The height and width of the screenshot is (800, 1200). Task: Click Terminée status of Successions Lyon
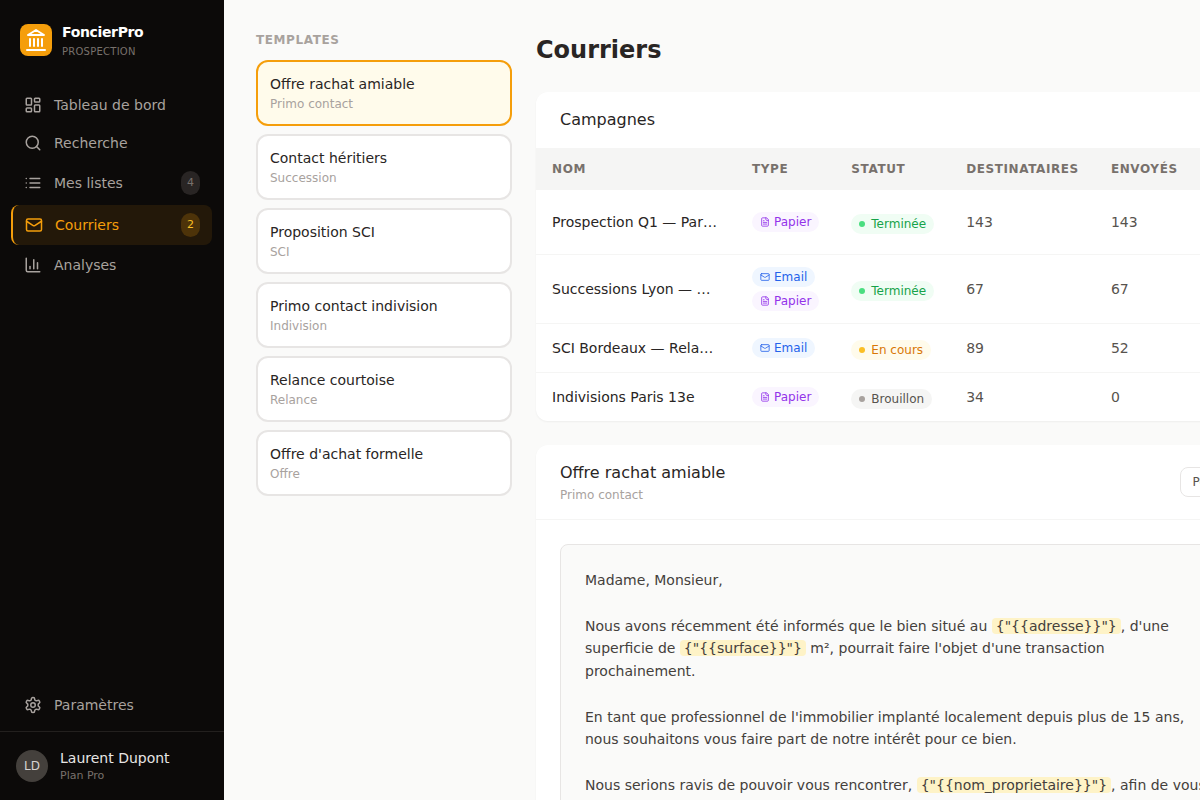[x=892, y=291]
